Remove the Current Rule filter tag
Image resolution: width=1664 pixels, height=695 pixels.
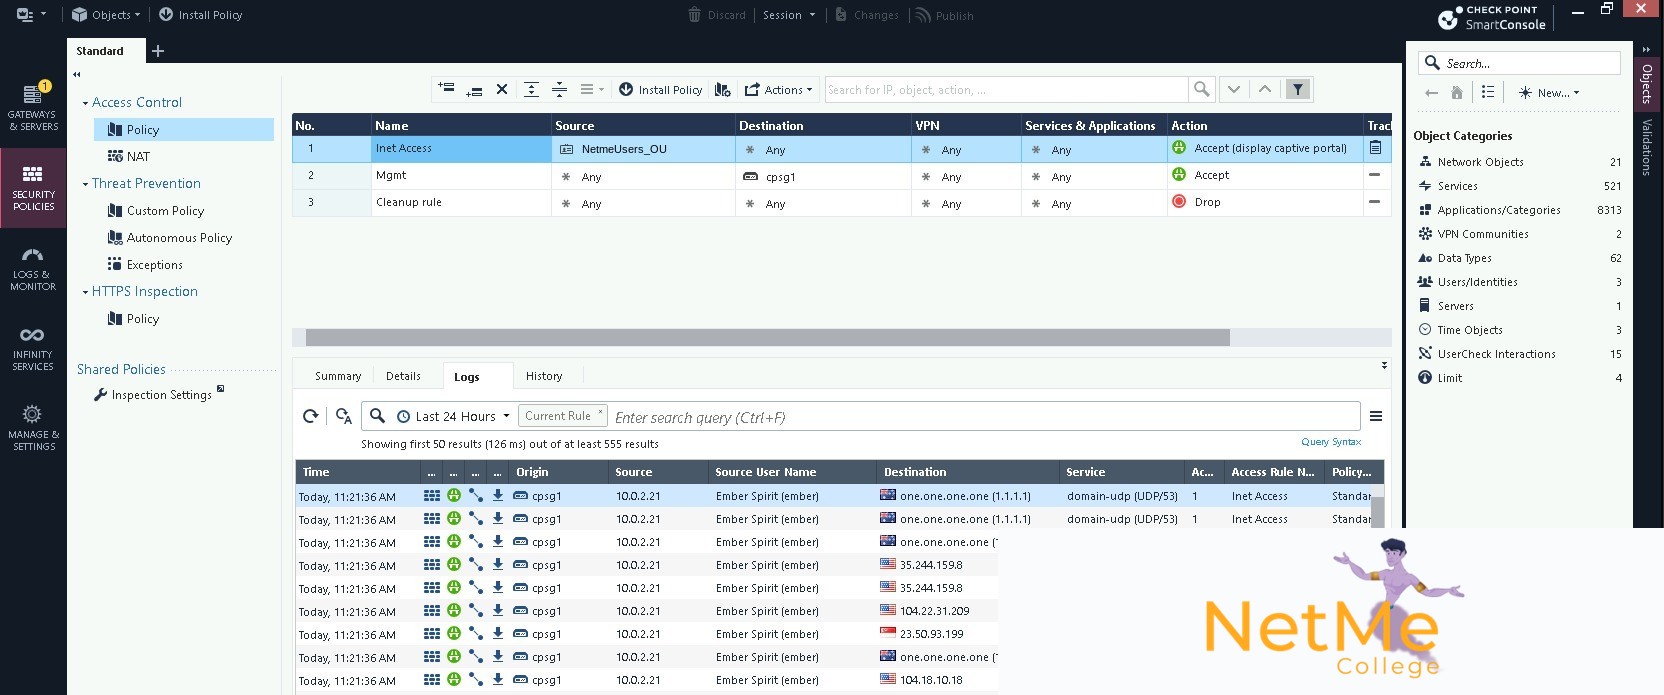(x=600, y=412)
